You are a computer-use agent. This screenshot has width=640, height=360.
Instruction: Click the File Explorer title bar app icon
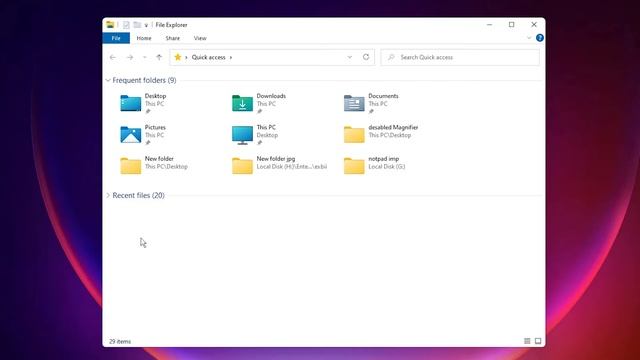click(110, 25)
